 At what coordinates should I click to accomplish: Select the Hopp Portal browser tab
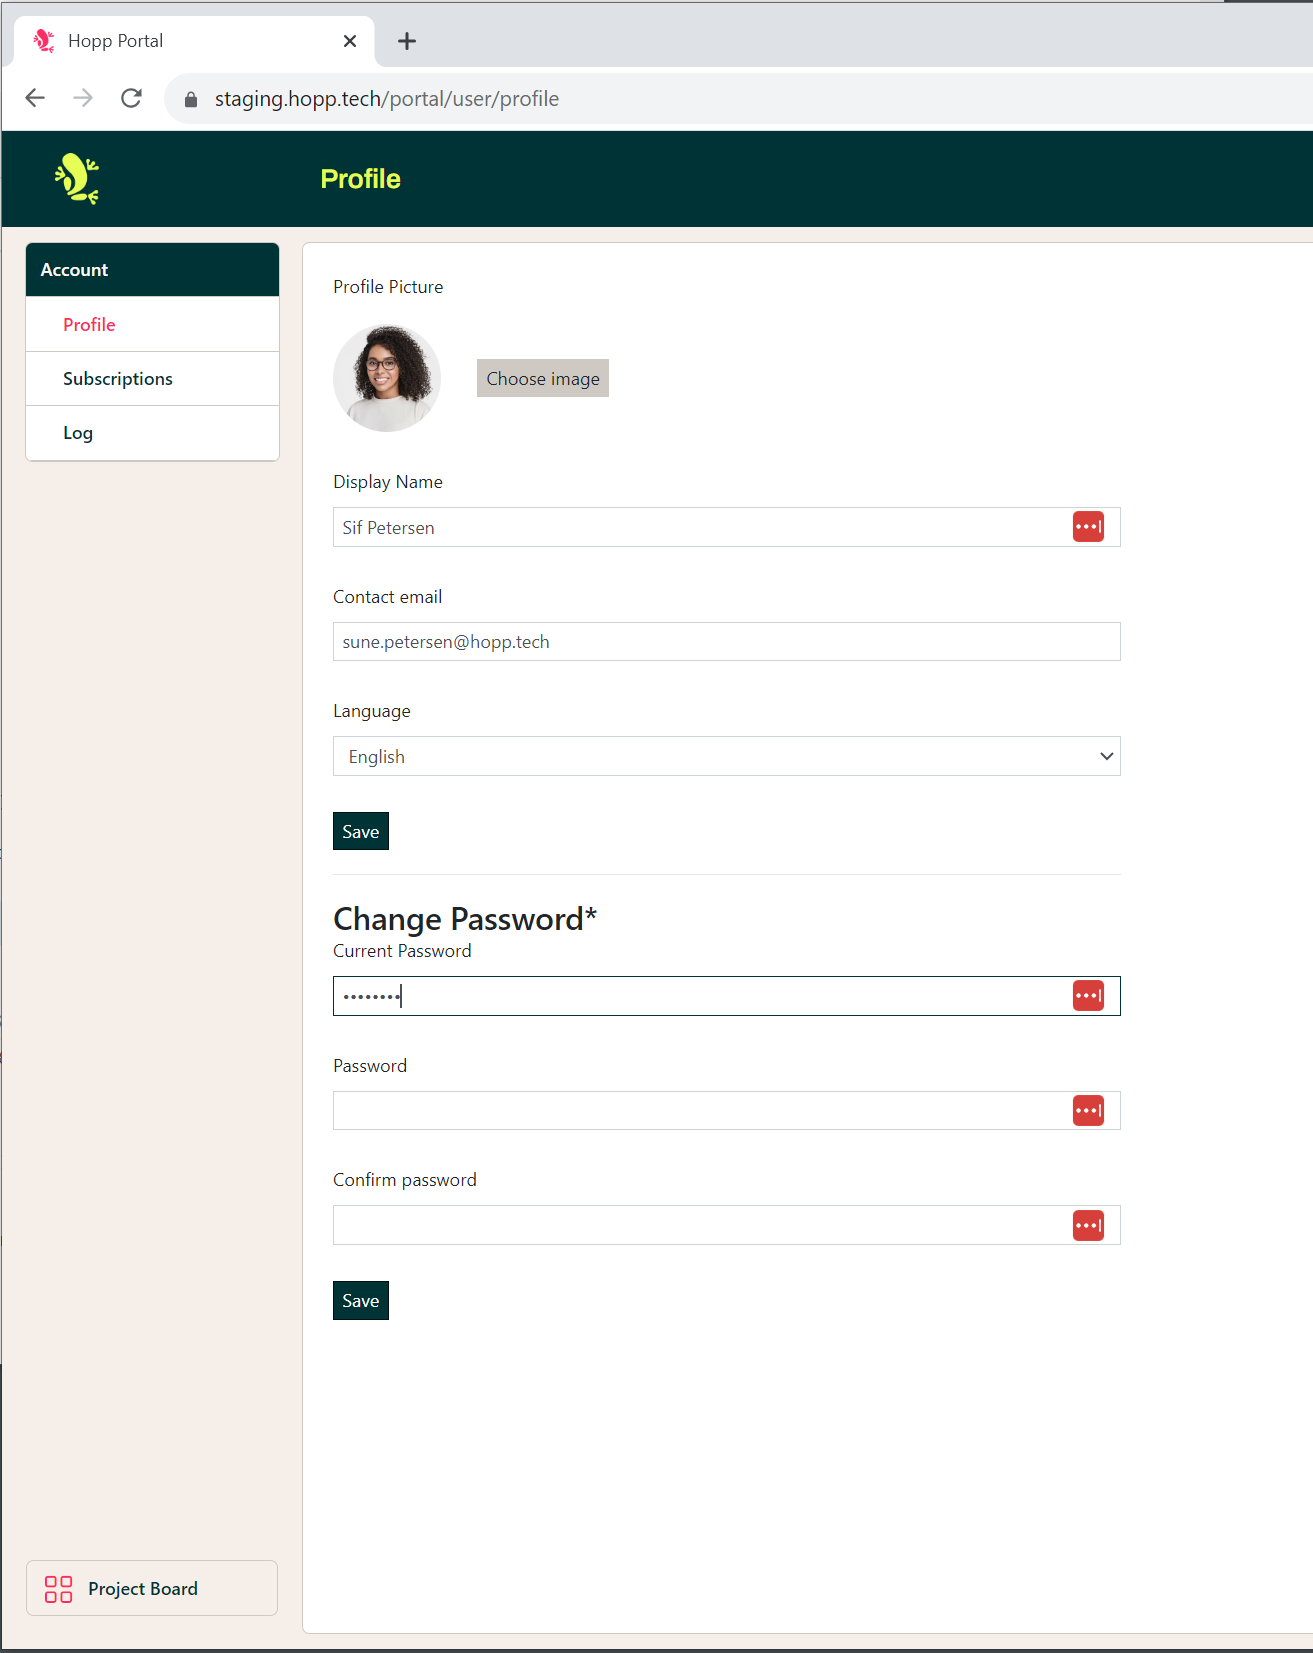(195, 41)
